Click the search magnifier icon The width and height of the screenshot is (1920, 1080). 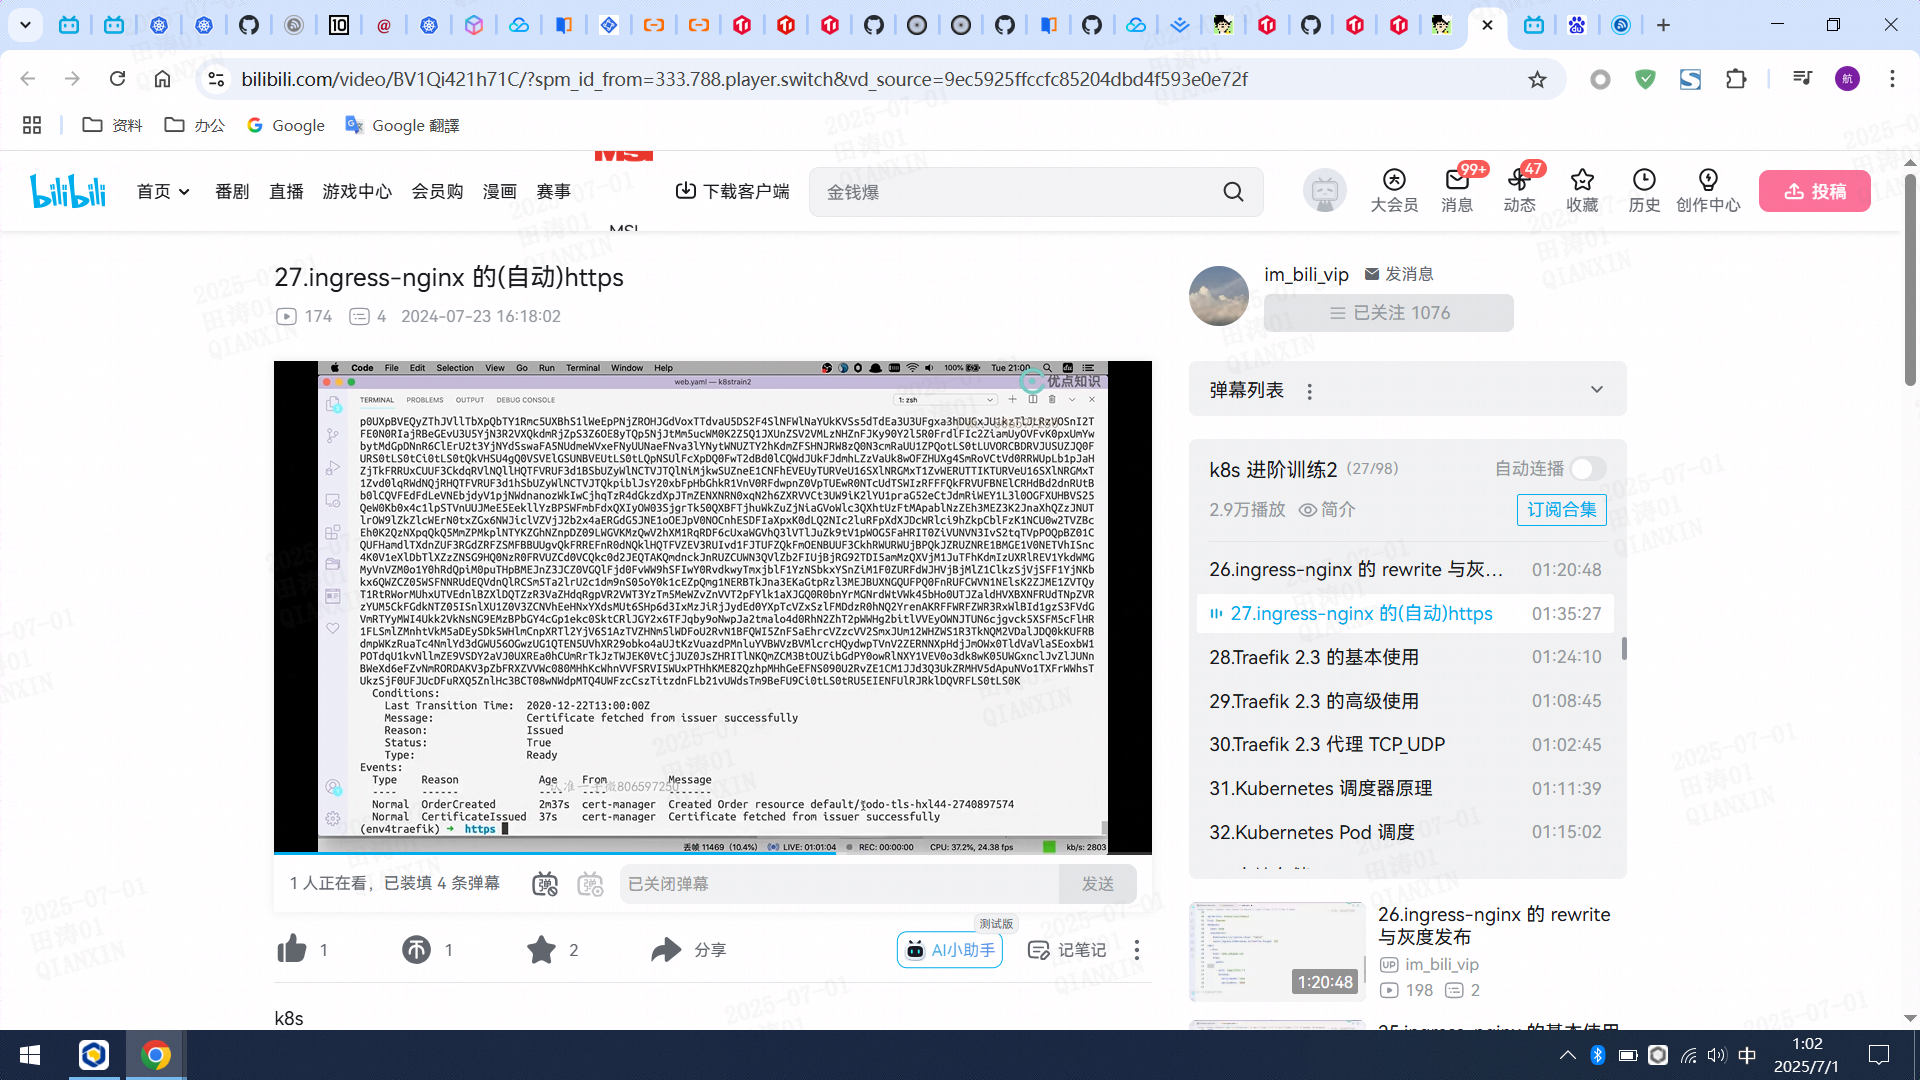tap(1233, 192)
